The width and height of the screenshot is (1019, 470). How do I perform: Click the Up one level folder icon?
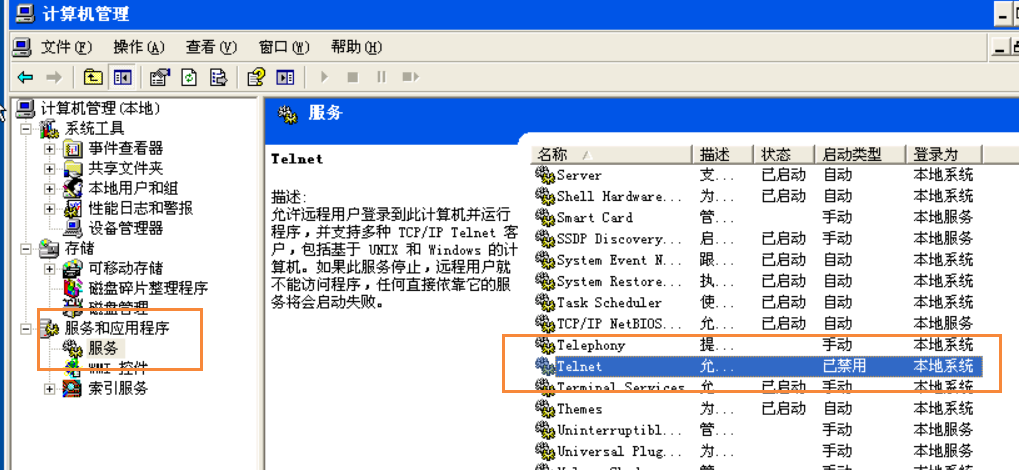94,77
